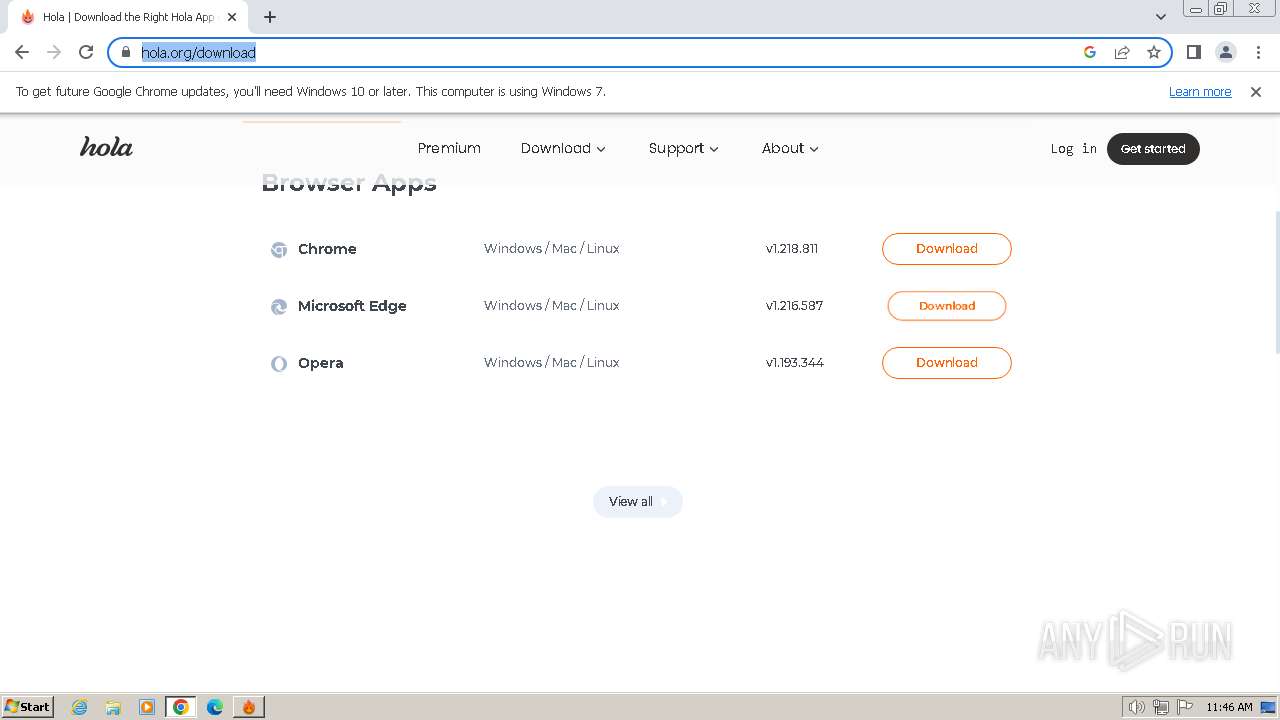
Task: Share this page icon in address bar
Action: [x=1122, y=52]
